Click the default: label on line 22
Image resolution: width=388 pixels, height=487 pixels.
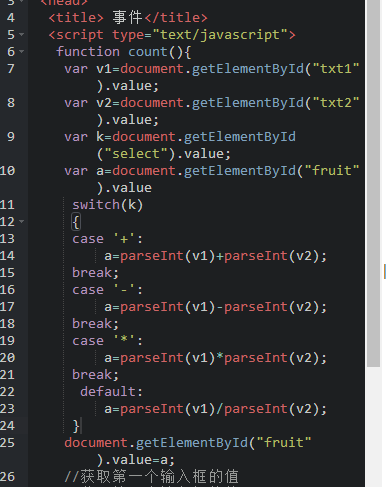pos(111,392)
